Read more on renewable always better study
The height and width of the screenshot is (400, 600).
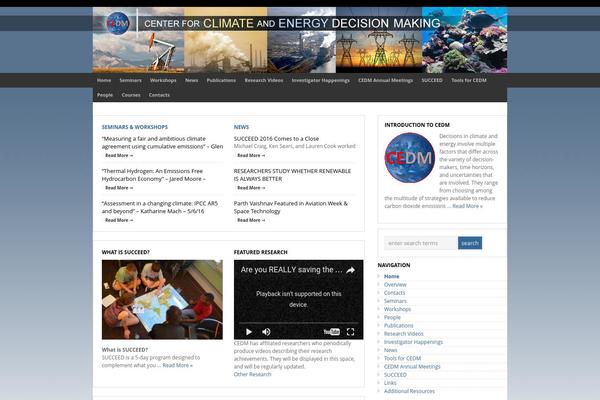pyautogui.click(x=251, y=188)
